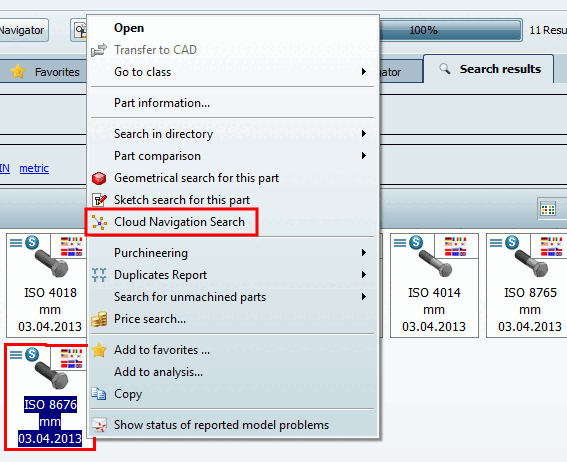Click the Duplicates Report icon
This screenshot has height=462, width=567.
[99, 275]
